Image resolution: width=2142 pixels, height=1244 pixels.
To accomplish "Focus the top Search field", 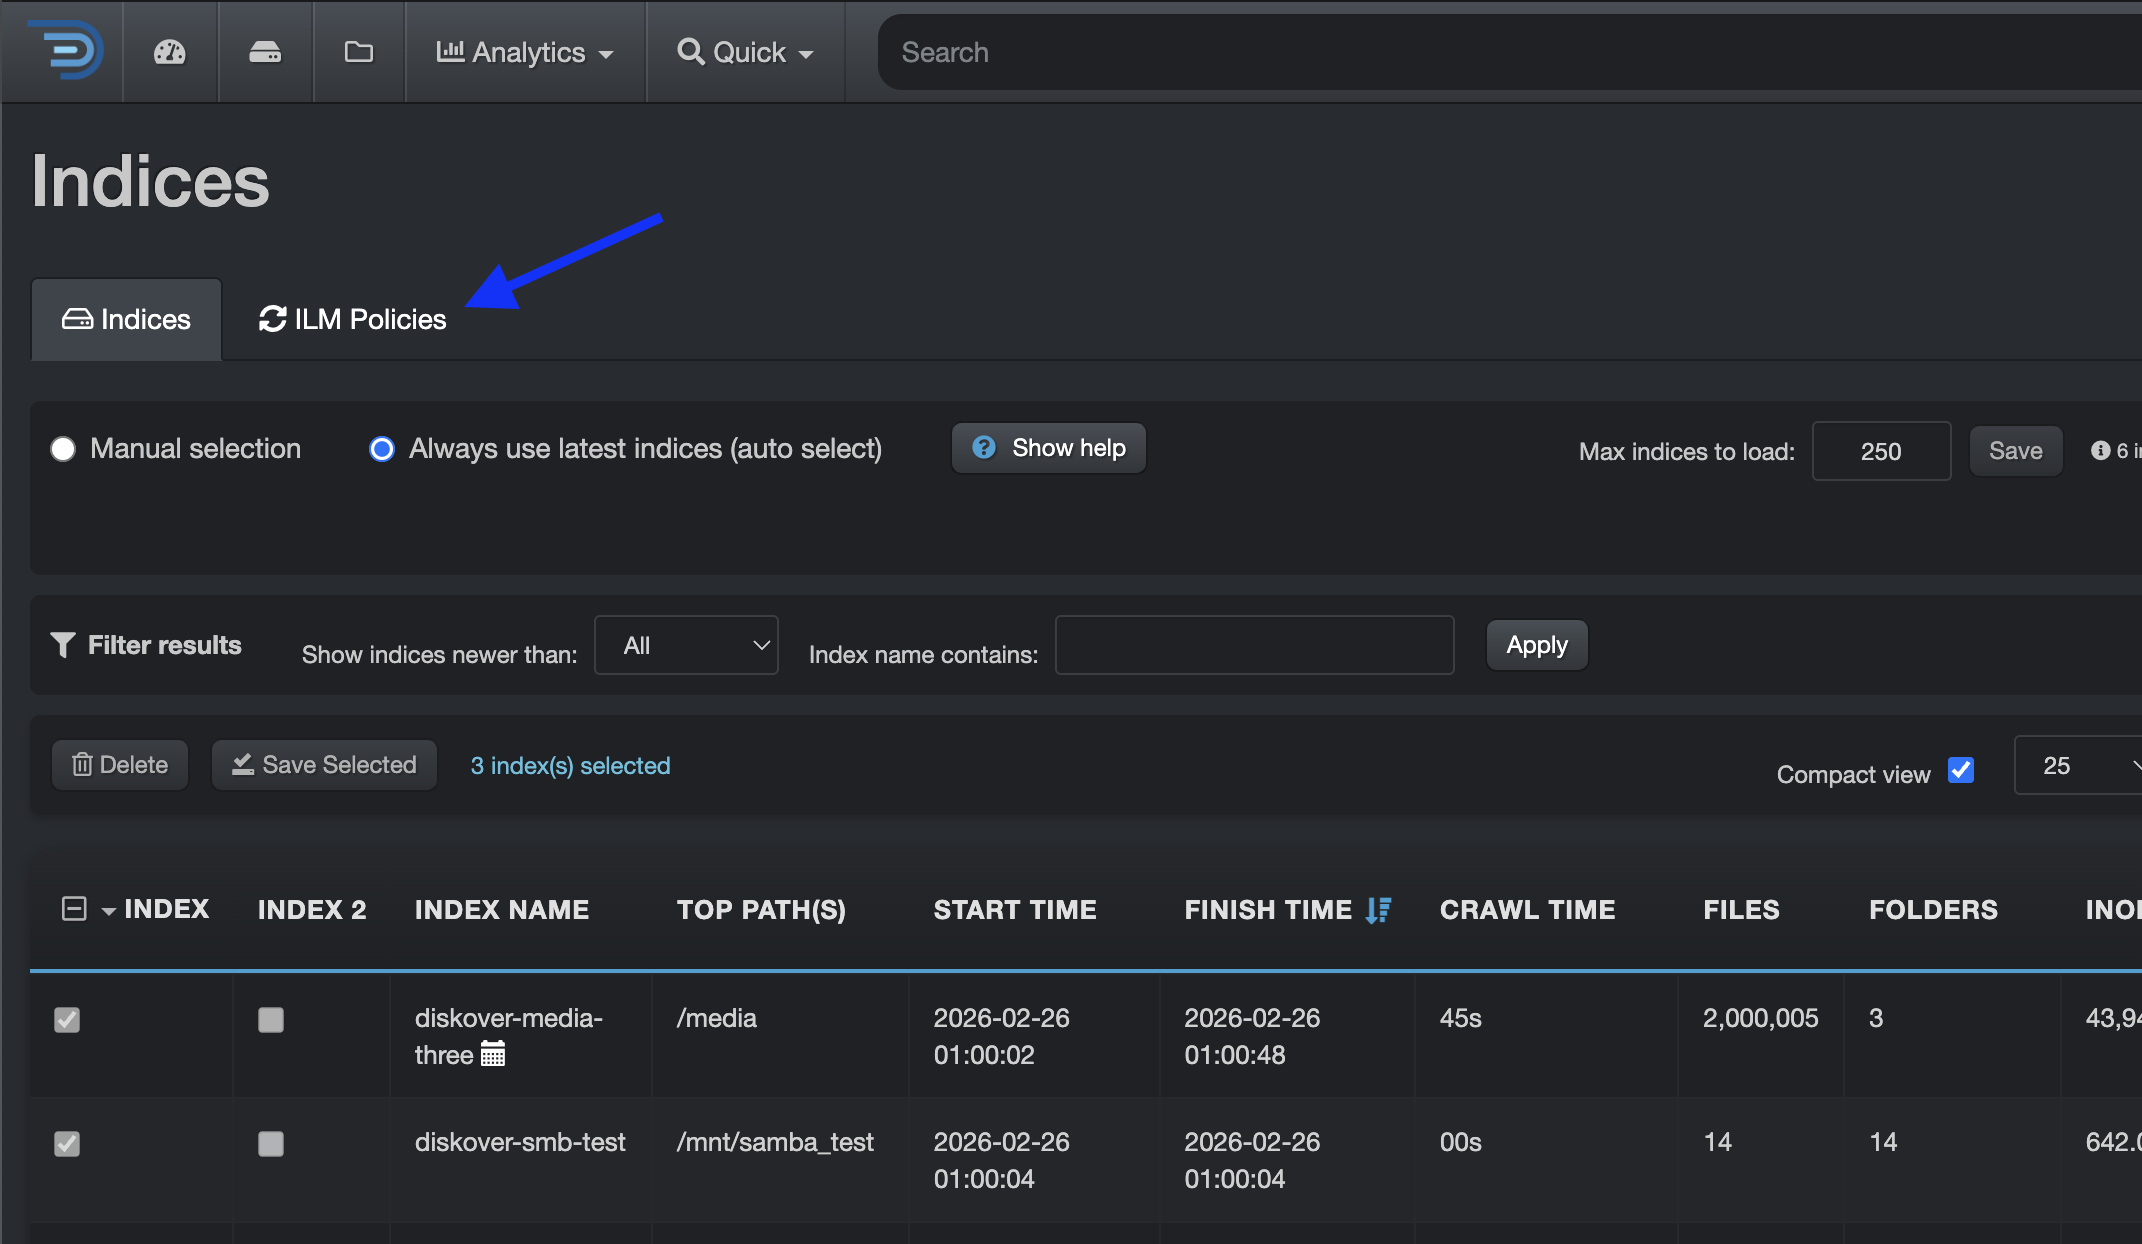I will (1510, 52).
